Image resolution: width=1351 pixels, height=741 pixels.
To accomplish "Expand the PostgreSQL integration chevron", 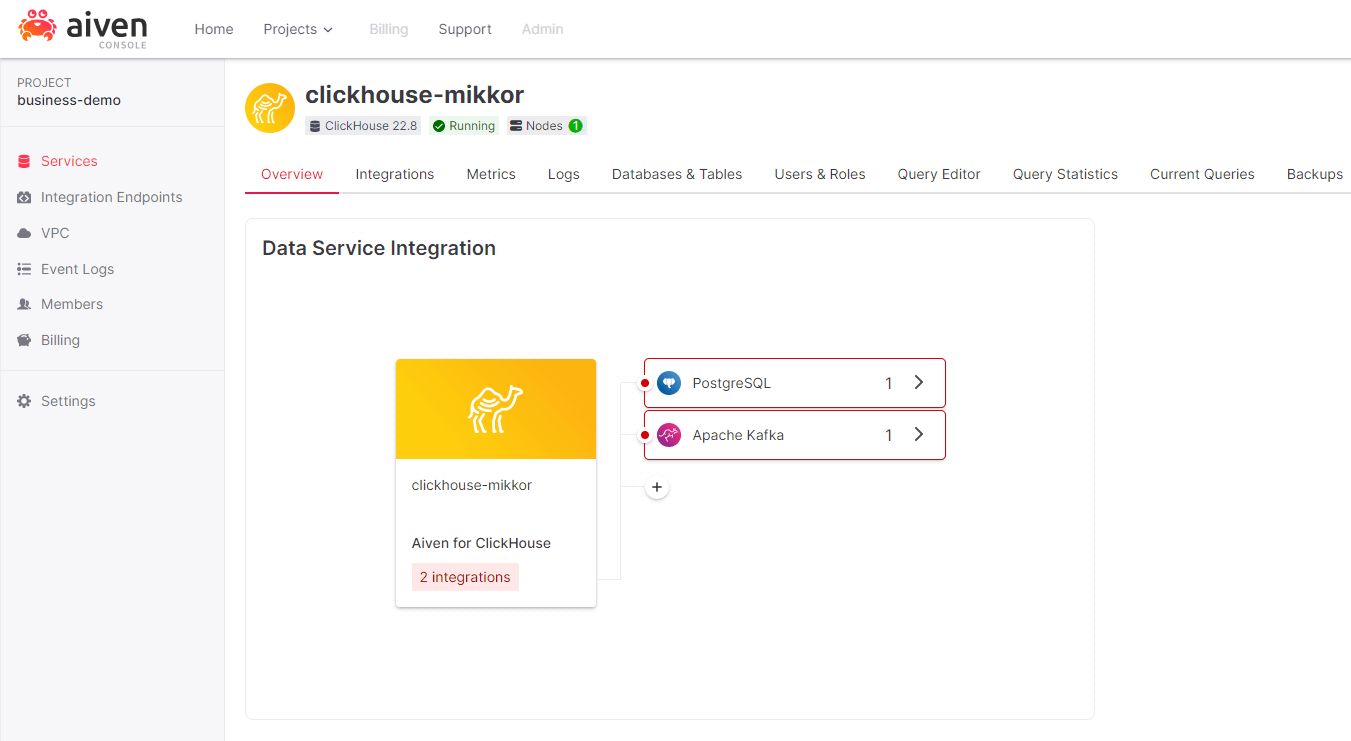I will pos(919,382).
